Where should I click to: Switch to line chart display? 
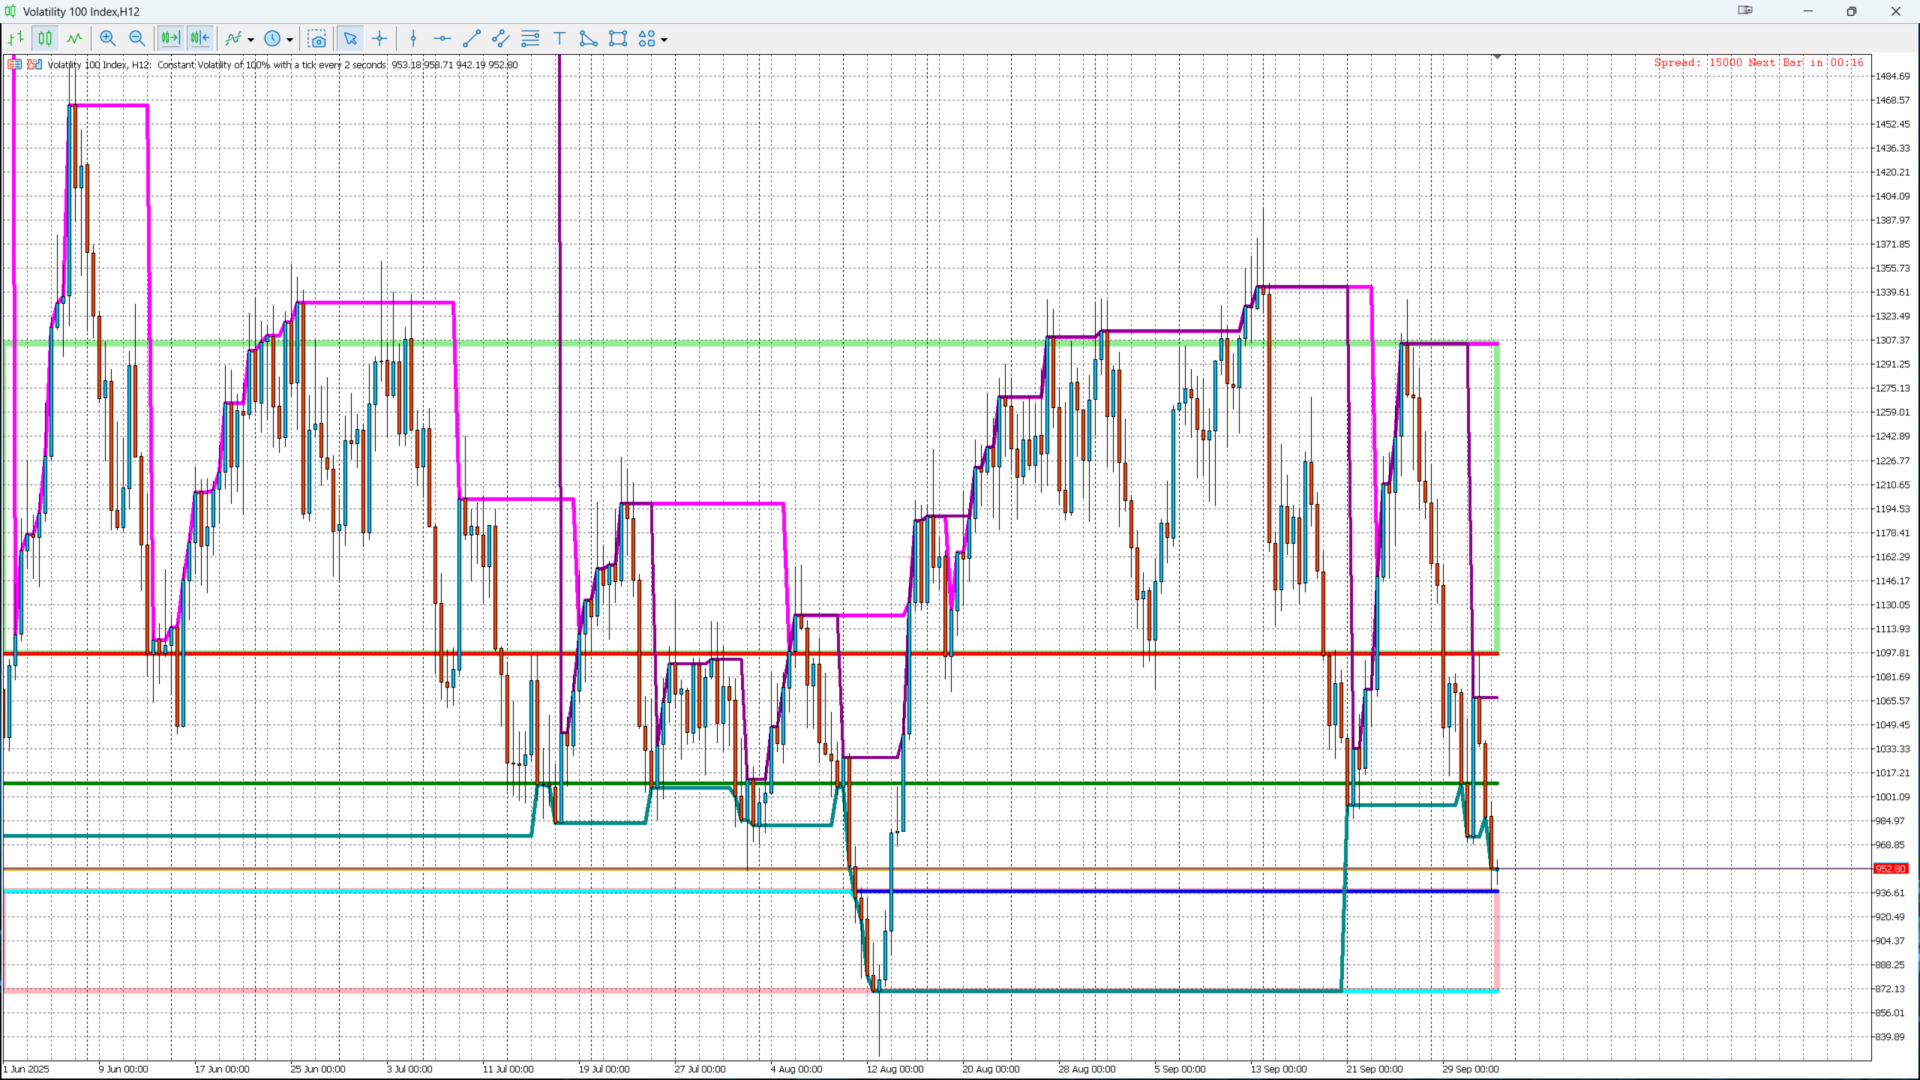click(x=74, y=39)
